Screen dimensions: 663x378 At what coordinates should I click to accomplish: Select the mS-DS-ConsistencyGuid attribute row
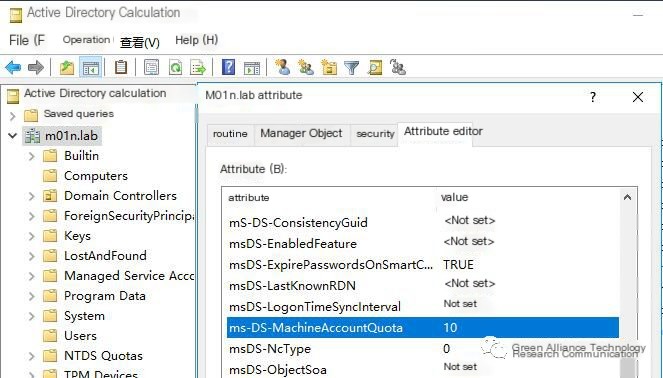click(423, 222)
